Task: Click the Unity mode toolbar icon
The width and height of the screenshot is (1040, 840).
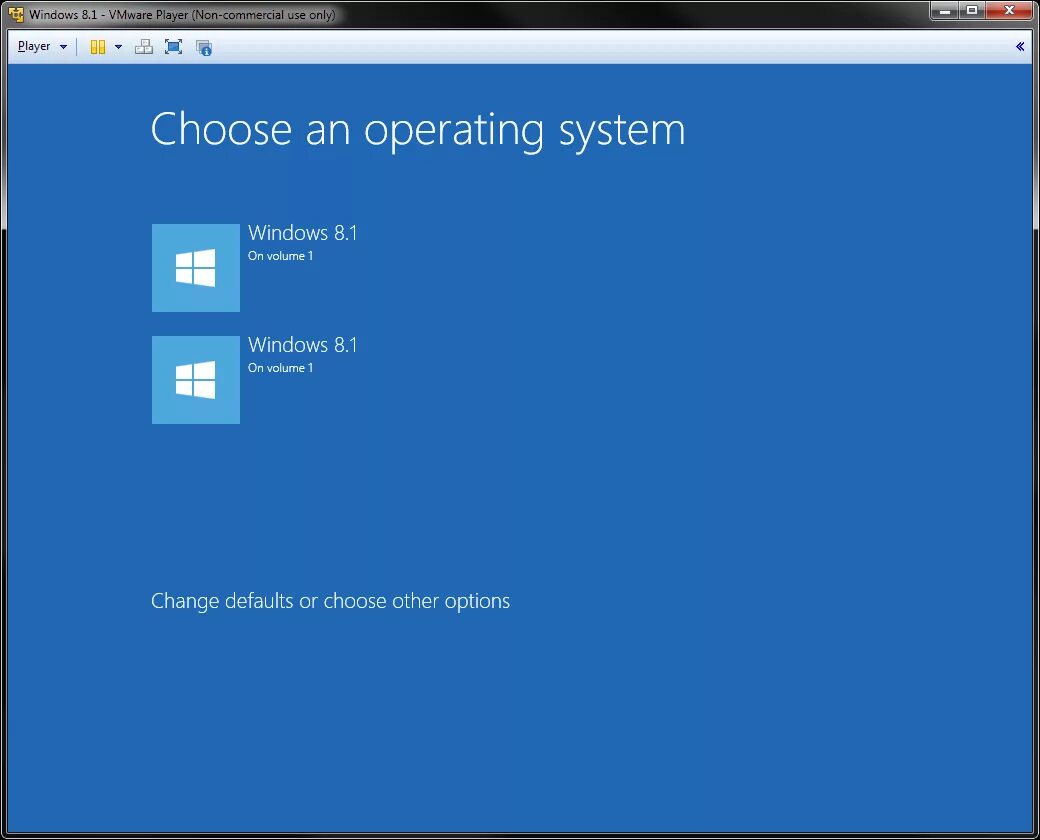Action: [204, 48]
